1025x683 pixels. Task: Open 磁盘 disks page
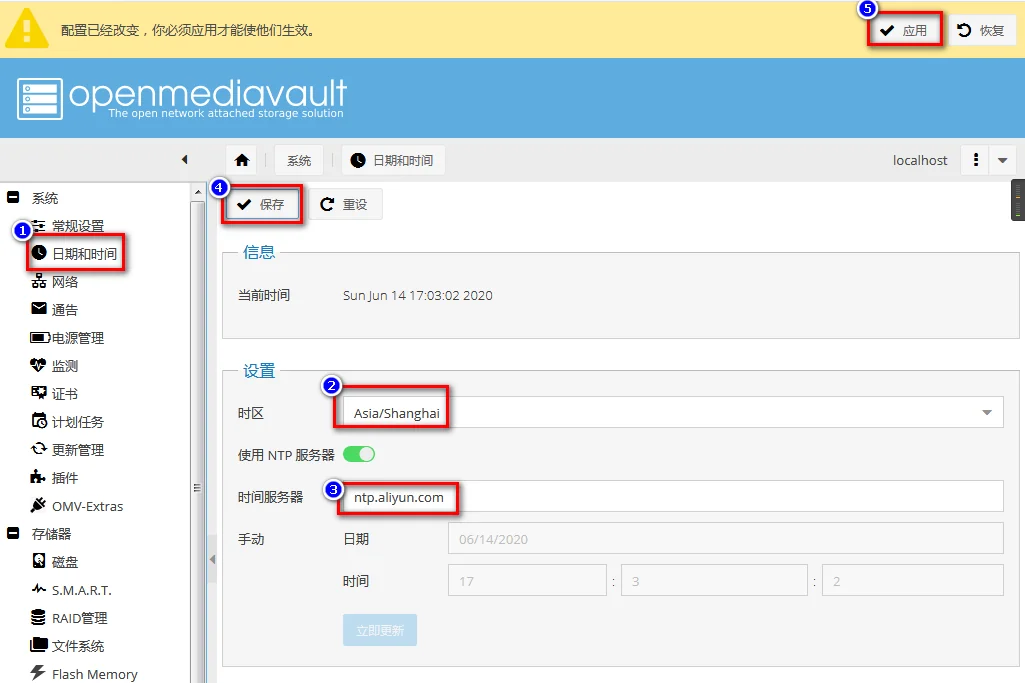[x=55, y=562]
